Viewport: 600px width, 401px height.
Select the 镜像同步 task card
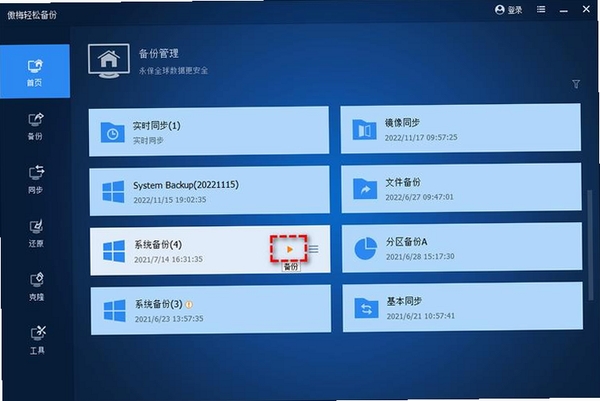(x=461, y=128)
